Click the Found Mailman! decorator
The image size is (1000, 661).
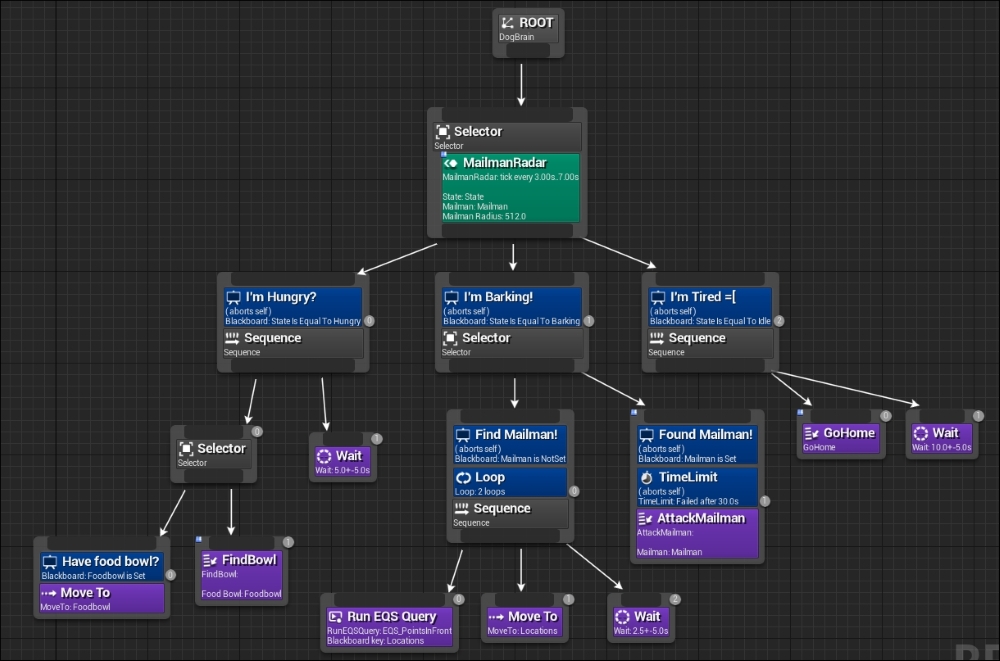tap(697, 445)
